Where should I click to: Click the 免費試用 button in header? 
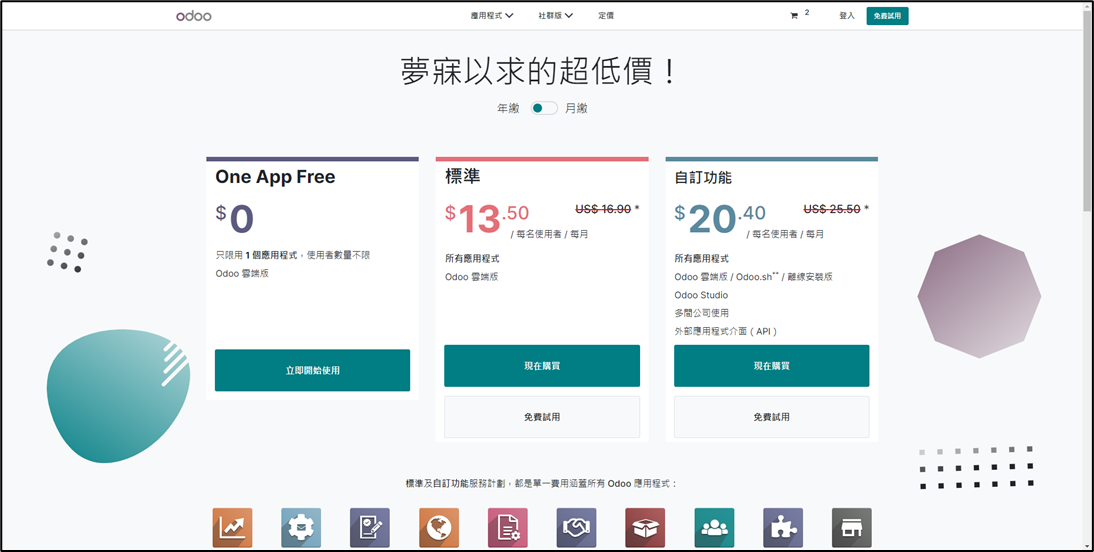tap(887, 15)
